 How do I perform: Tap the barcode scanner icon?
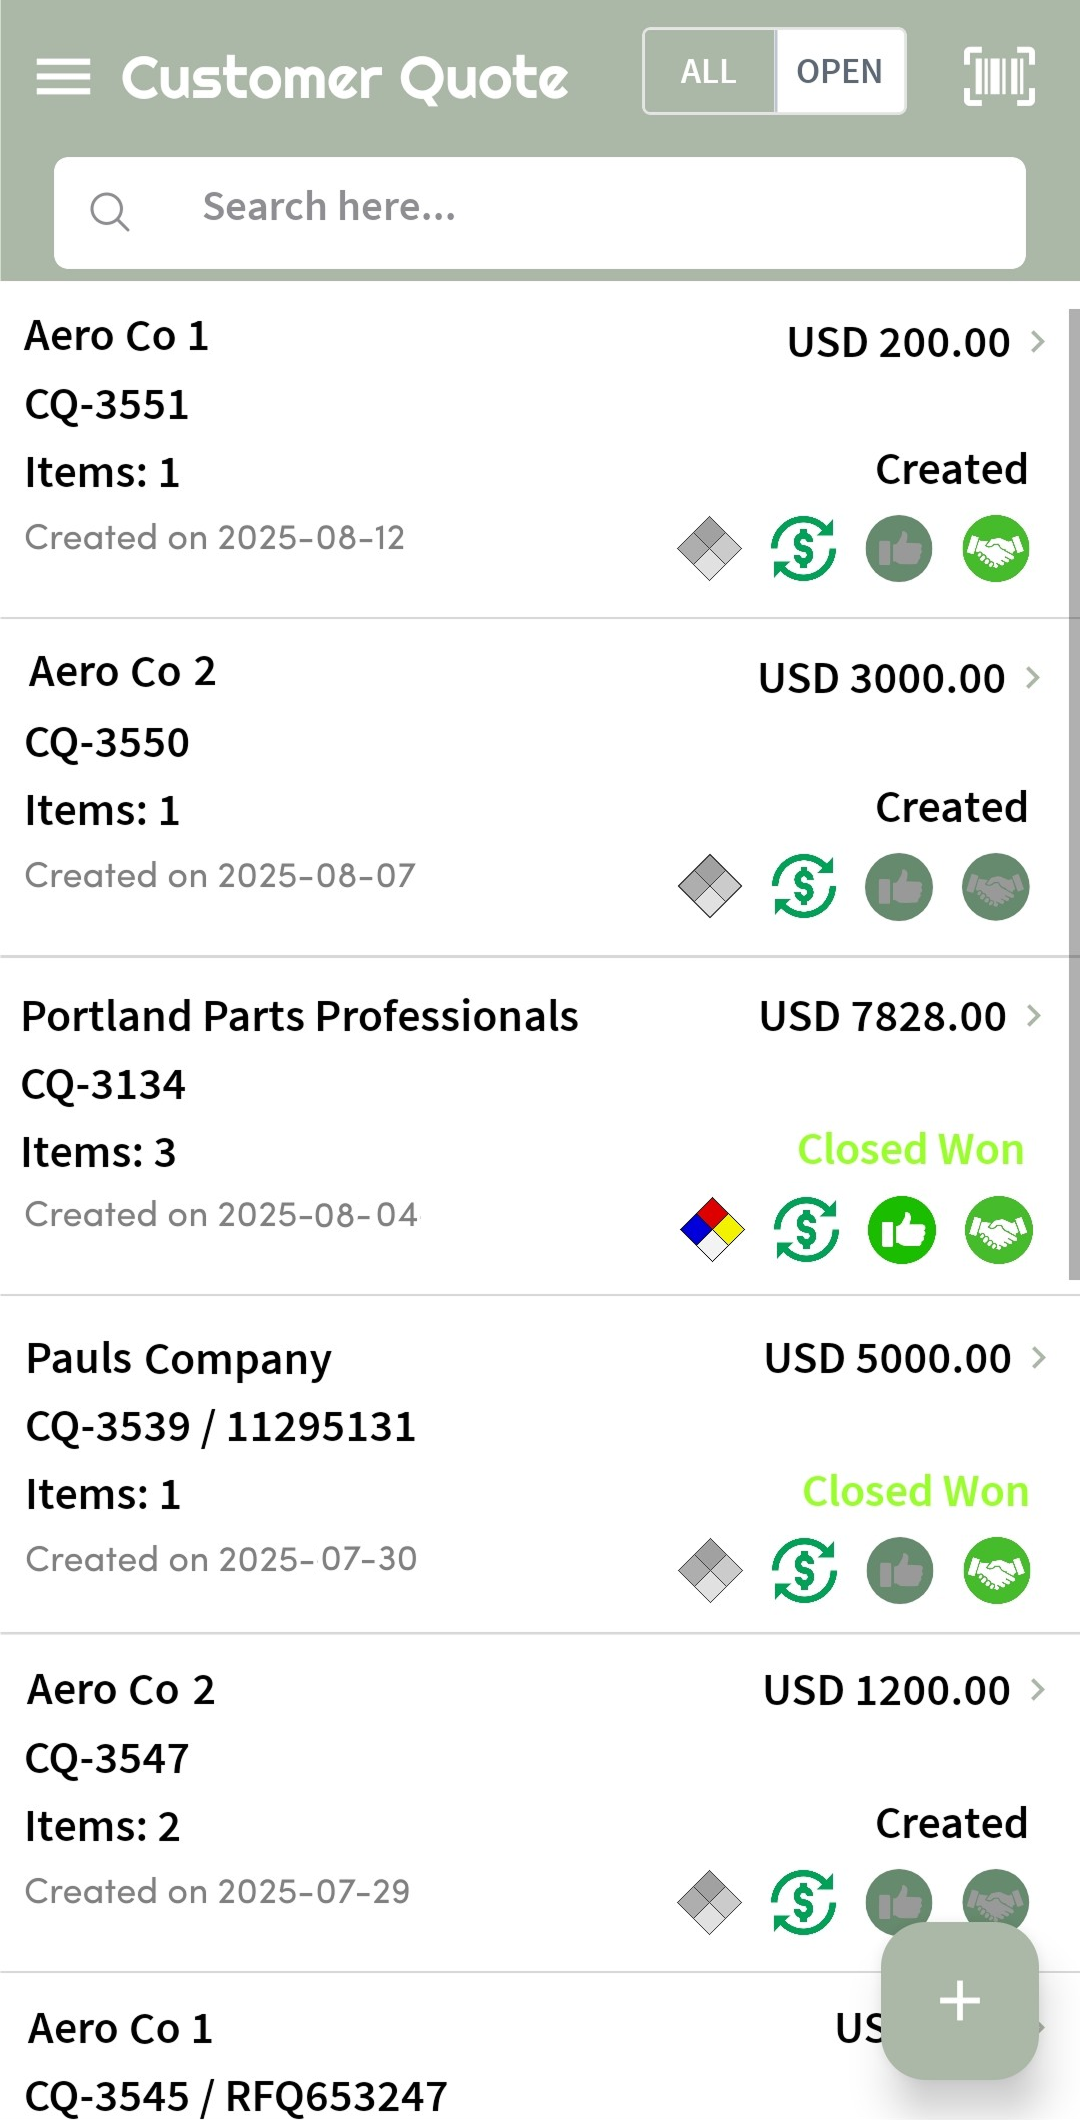[x=998, y=76]
